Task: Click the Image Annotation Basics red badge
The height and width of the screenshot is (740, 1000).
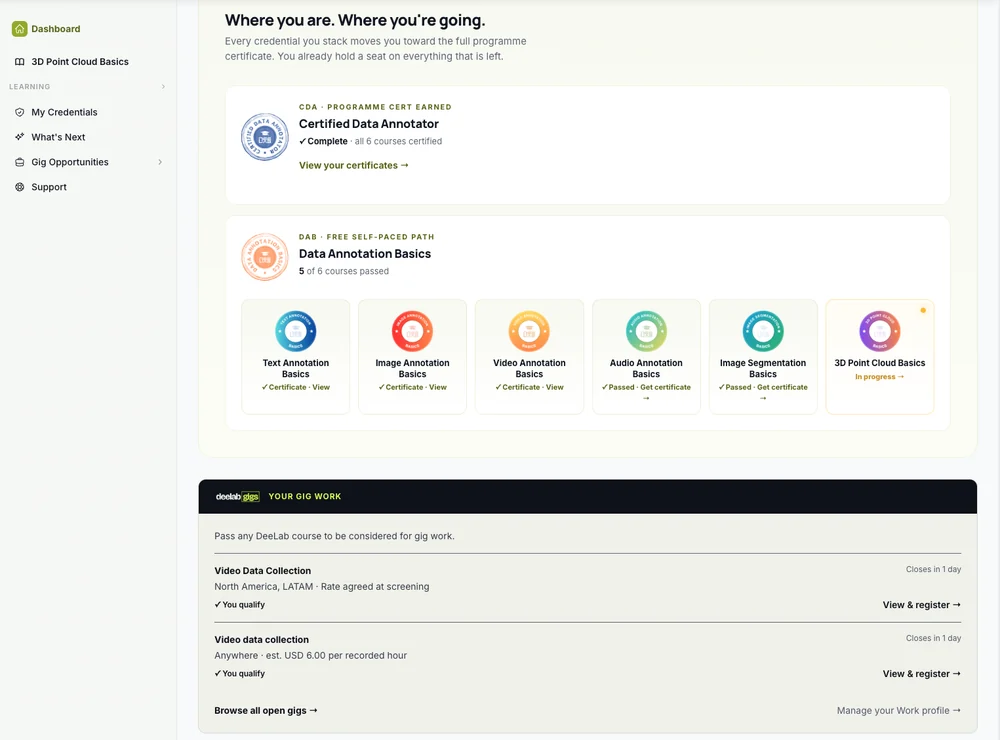Action: point(413,331)
